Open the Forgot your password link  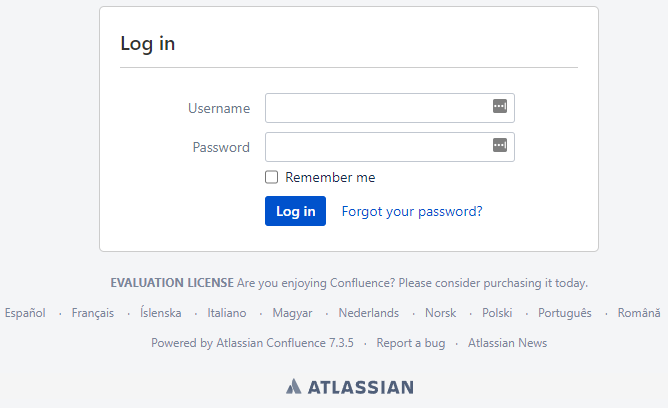(412, 211)
